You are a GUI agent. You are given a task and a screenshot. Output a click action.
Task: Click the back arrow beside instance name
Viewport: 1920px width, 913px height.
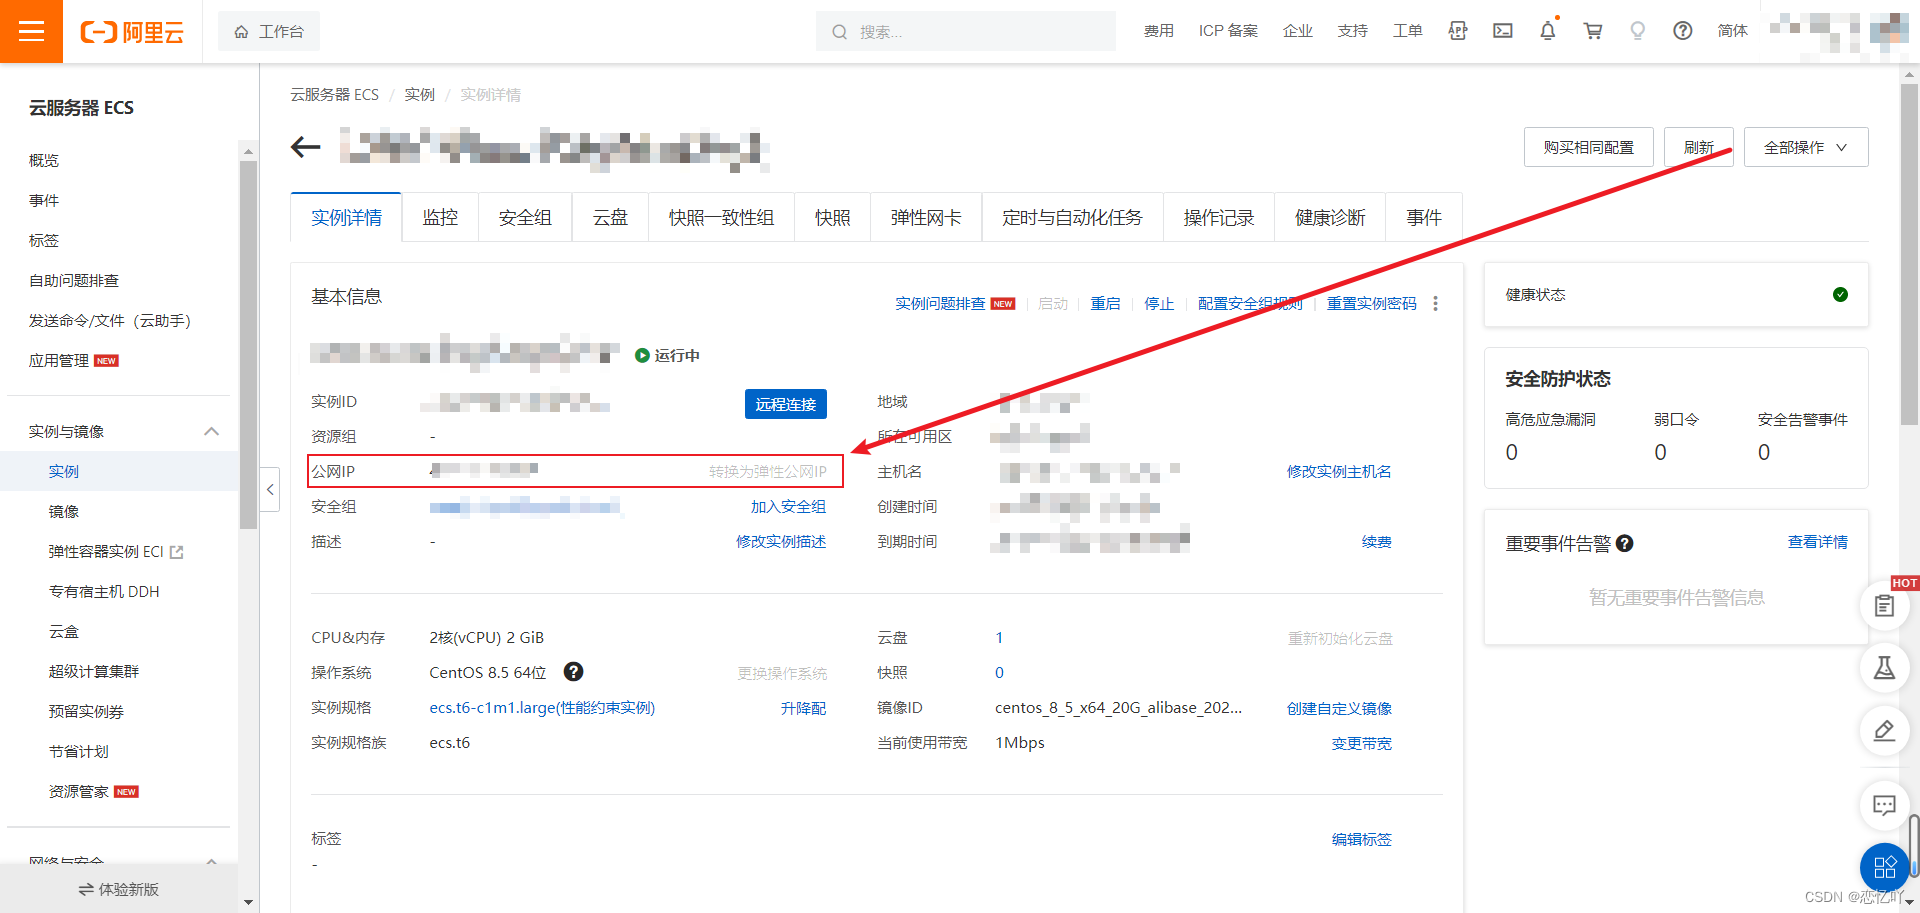click(x=305, y=147)
